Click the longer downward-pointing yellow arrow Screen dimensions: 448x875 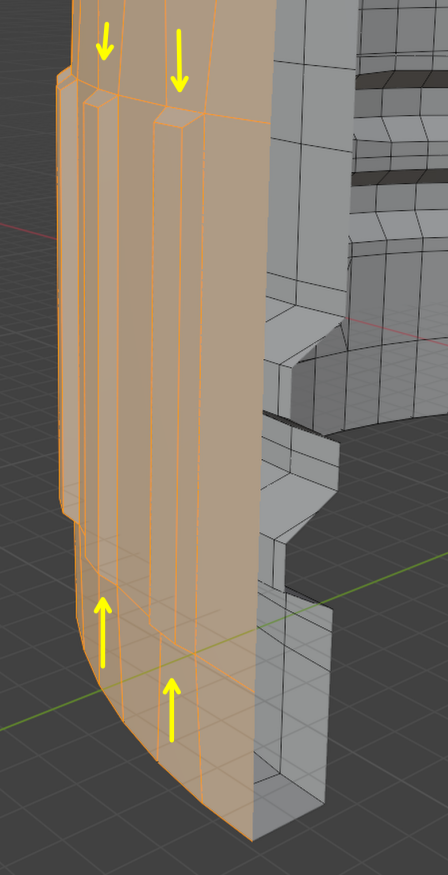[179, 60]
